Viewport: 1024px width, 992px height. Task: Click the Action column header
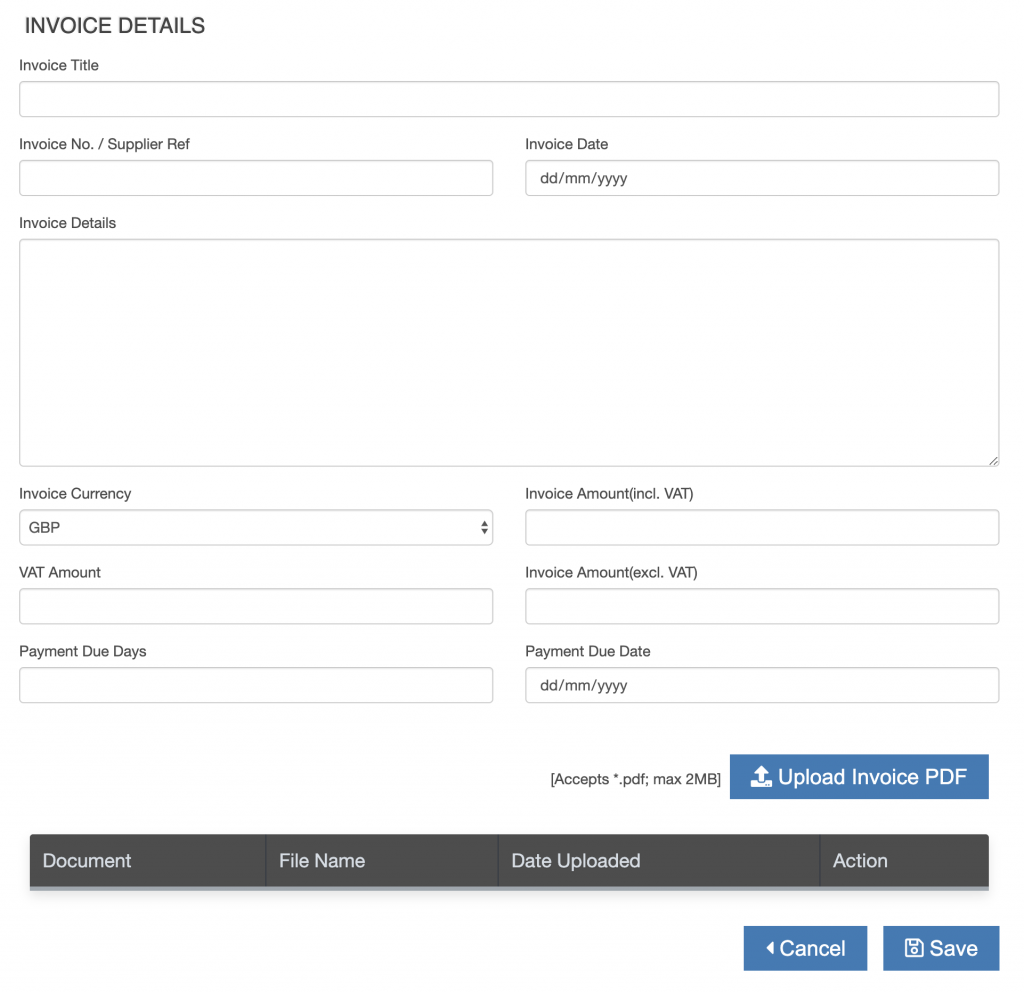pyautogui.click(x=904, y=861)
